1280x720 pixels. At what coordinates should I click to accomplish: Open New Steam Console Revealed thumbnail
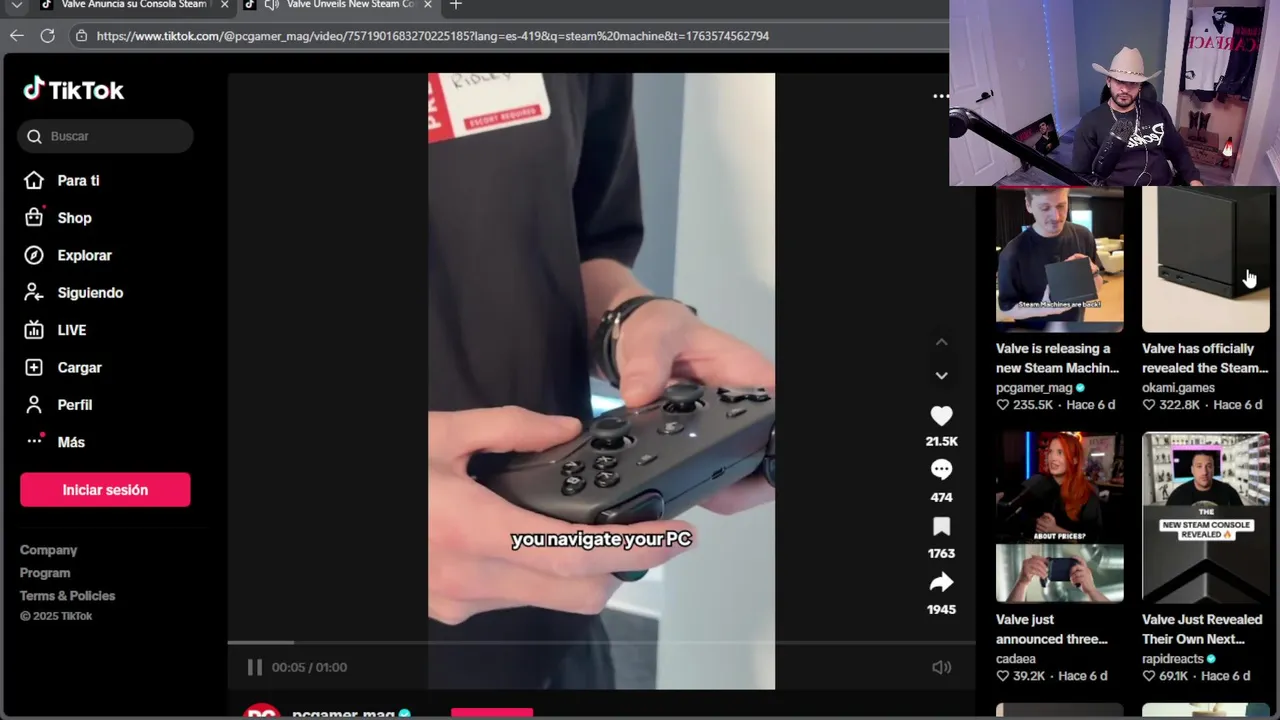(x=1205, y=517)
